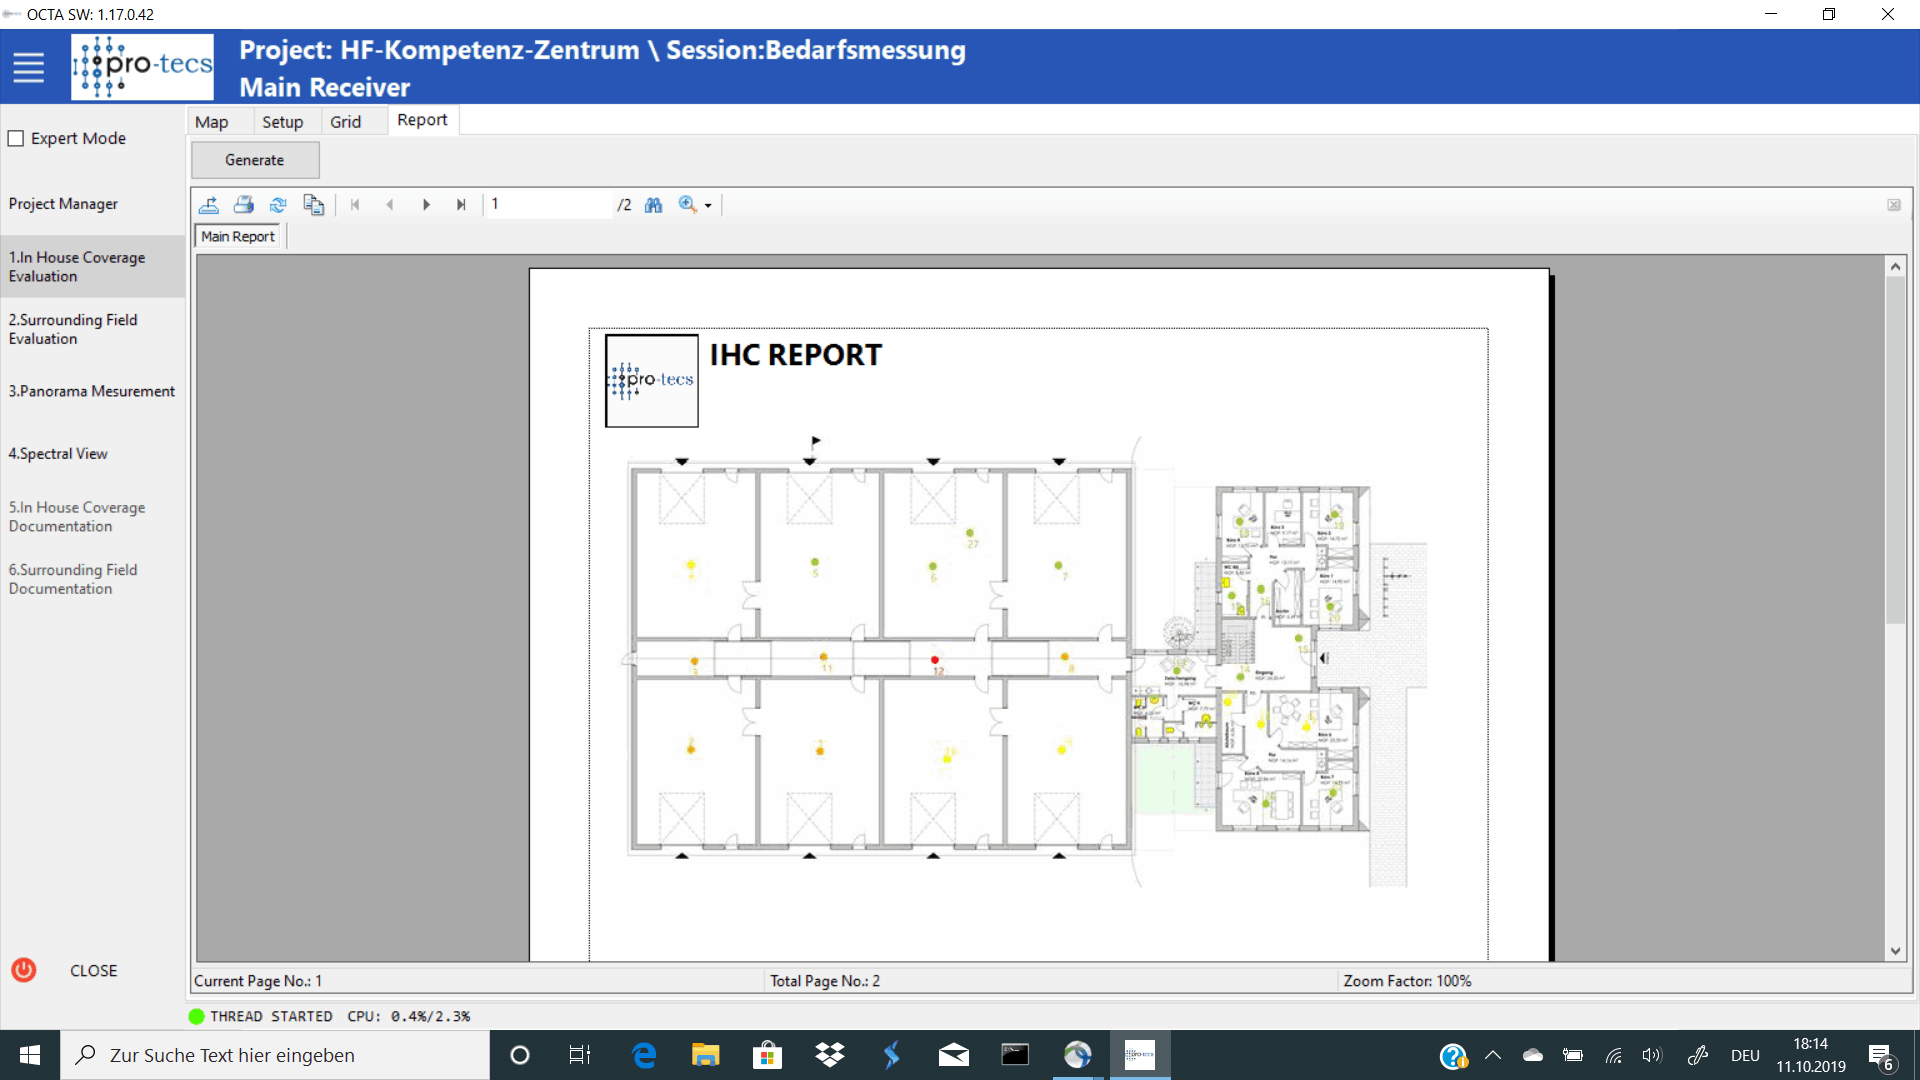Select 2.Surrounding Field Evaluation
This screenshot has width=1920, height=1080.
73,329
